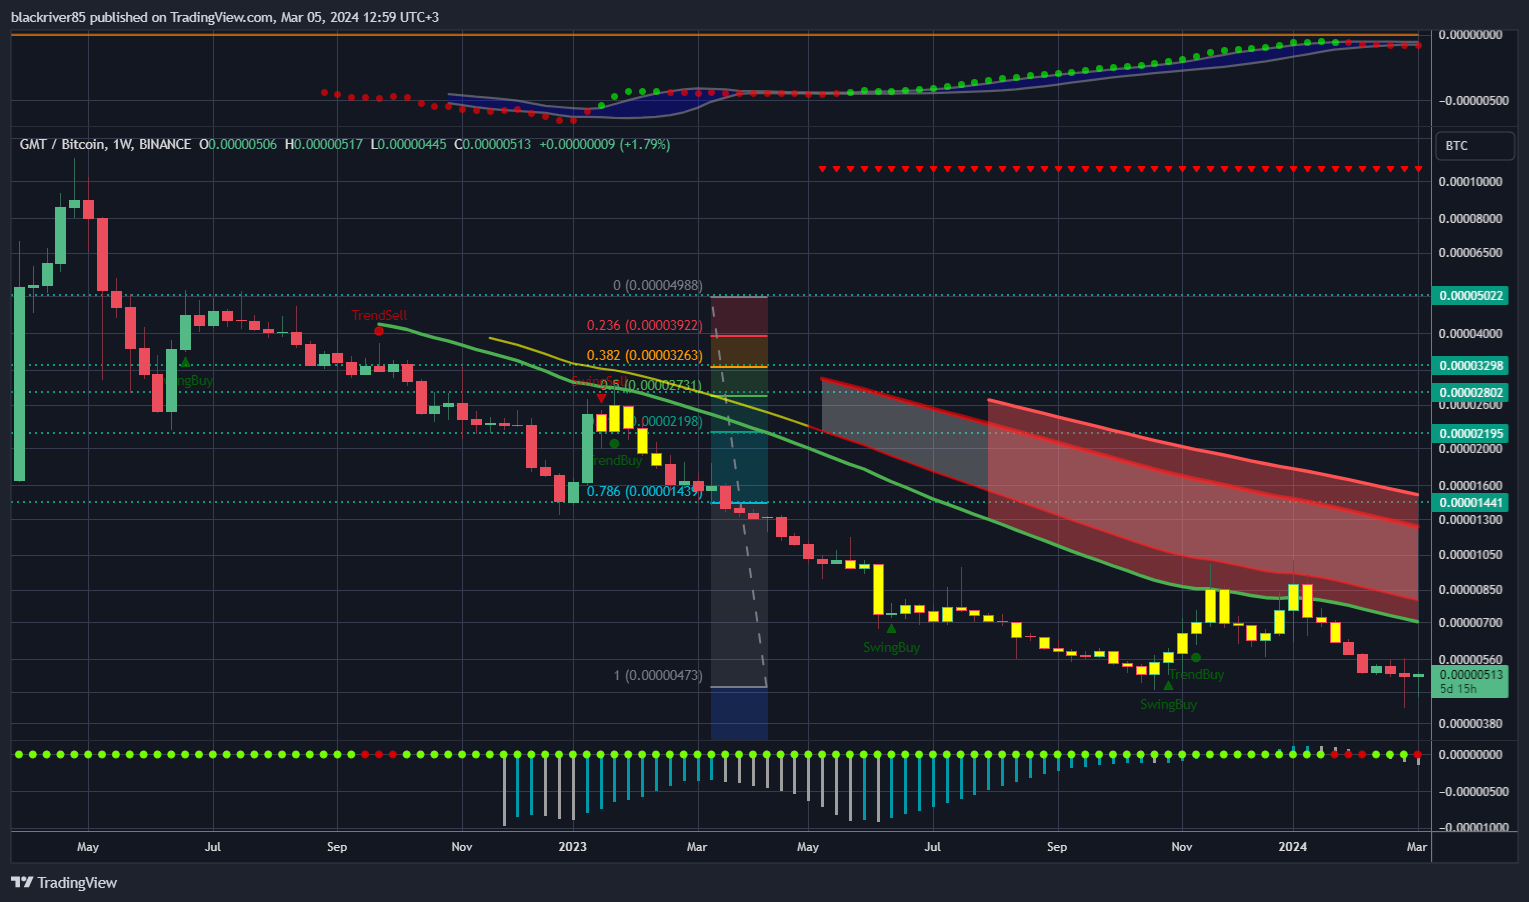Screen dimensions: 1529x902
Task: Click the 0.00001600 price axis label
Action: [x=1470, y=486]
